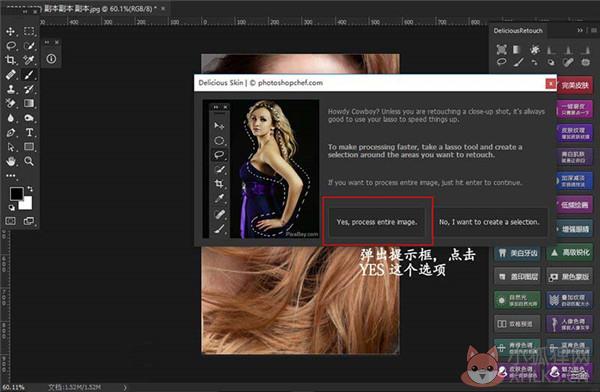Click the zoom percentage field 60.11%
Viewport: 600px width, 392px height.
[x=13, y=387]
